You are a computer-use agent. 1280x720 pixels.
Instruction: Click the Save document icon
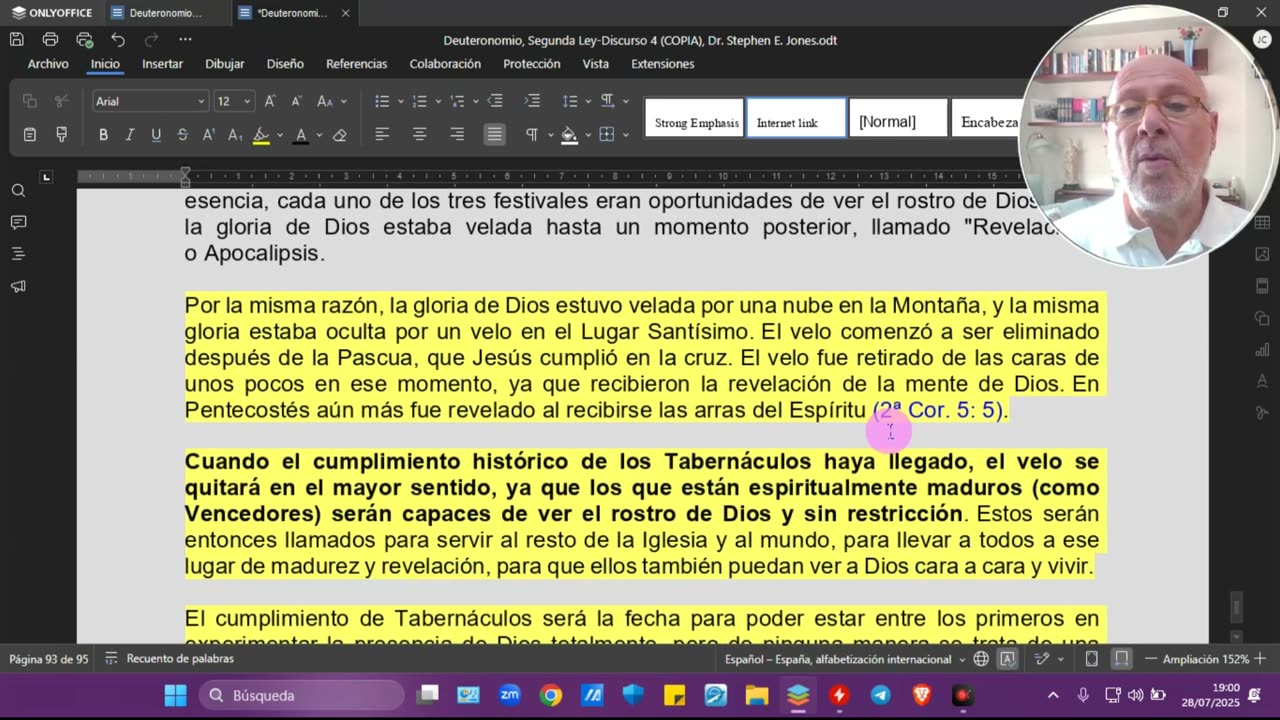coord(17,40)
